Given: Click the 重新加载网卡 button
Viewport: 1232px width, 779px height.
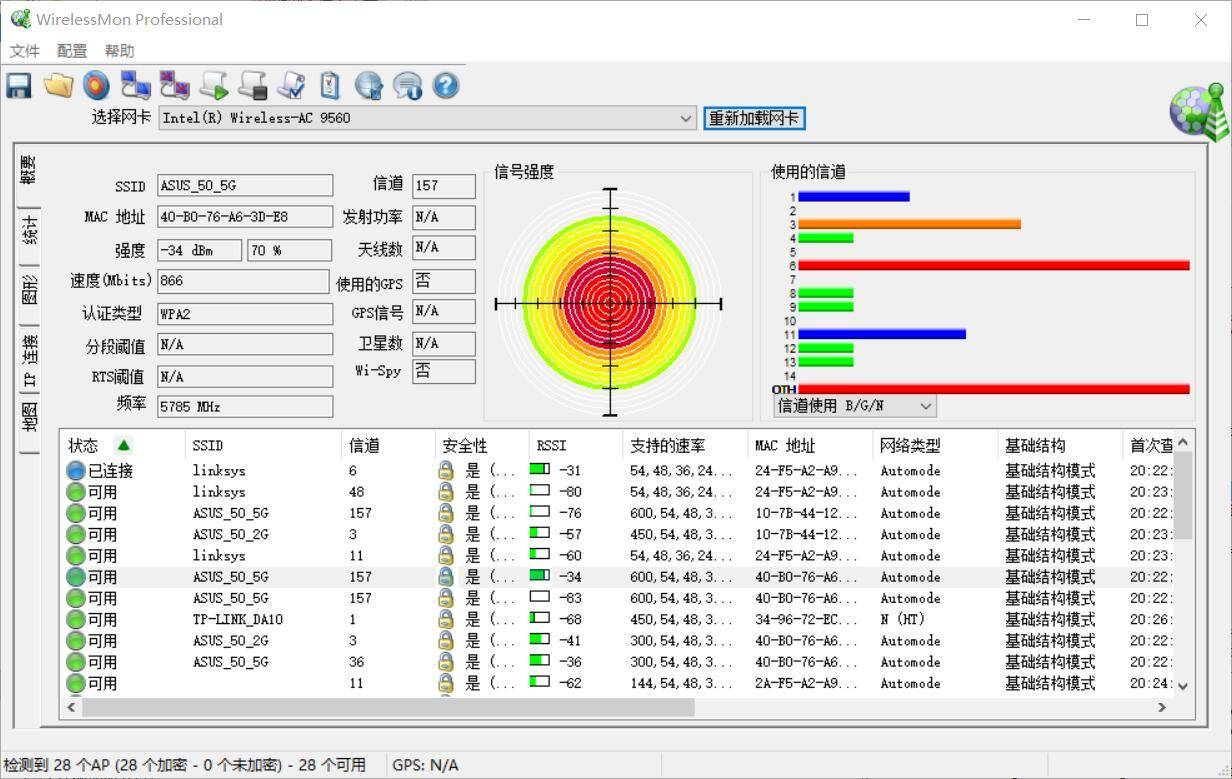Looking at the screenshot, I should click(x=754, y=118).
